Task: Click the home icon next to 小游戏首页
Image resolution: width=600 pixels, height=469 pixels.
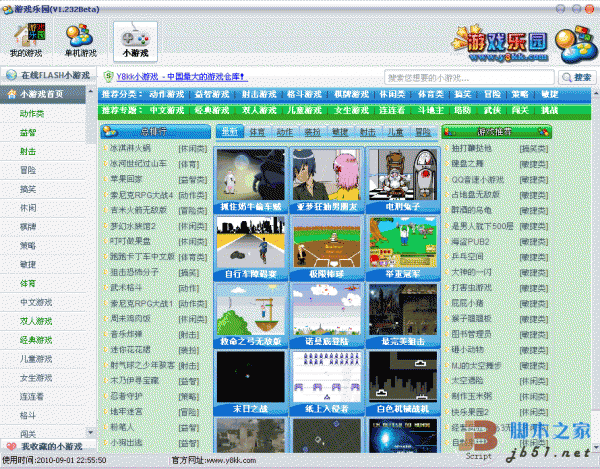Action: [12, 94]
